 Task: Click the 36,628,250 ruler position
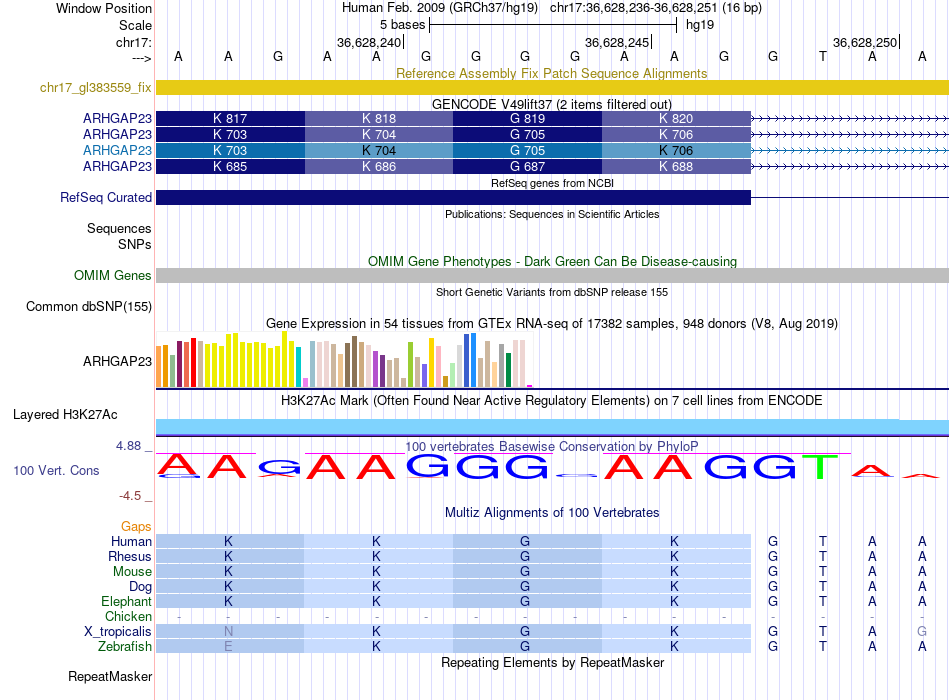pos(865,42)
